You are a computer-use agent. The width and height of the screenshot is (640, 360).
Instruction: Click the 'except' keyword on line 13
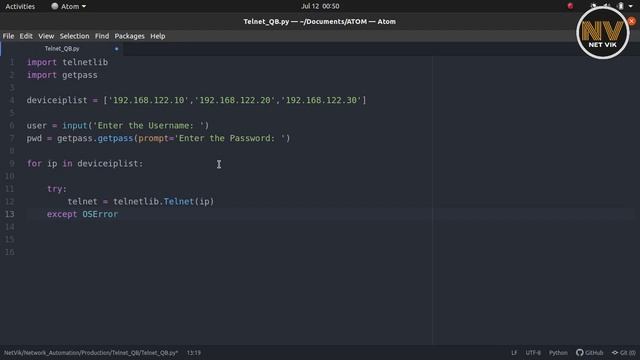coord(62,214)
